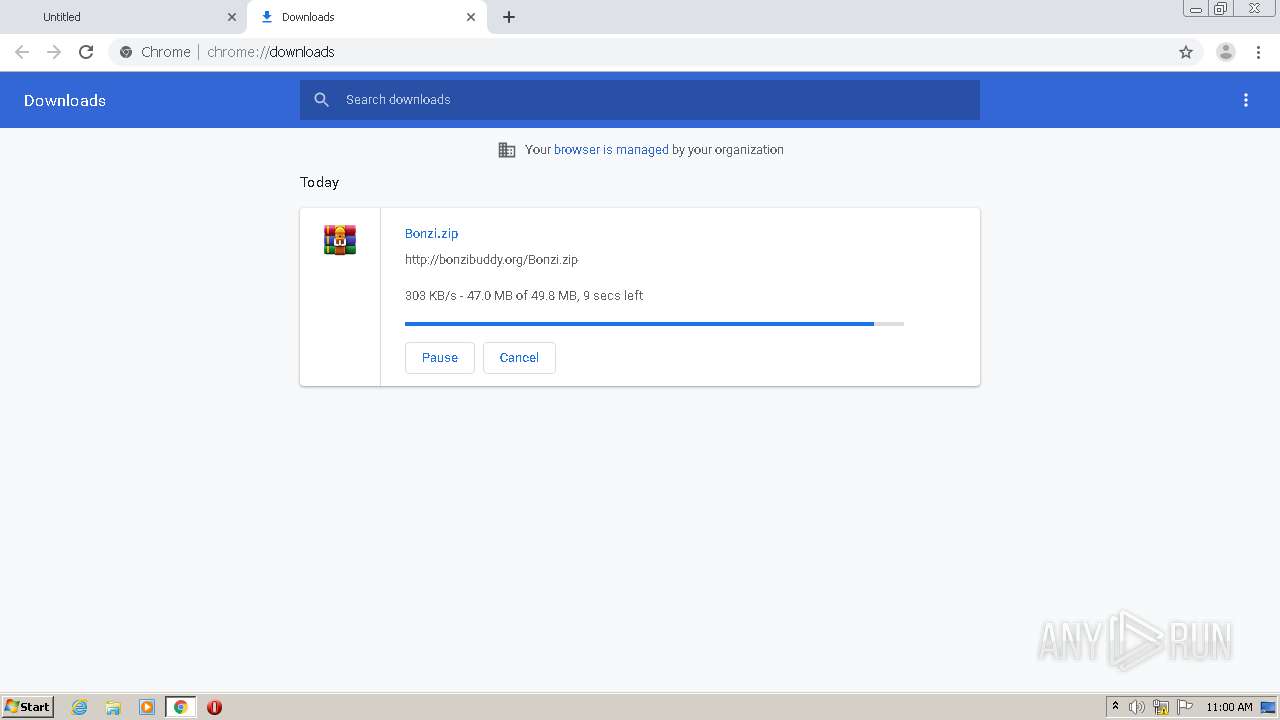Open the Chrome three-dot menu
This screenshot has width=1280, height=720.
(1258, 52)
